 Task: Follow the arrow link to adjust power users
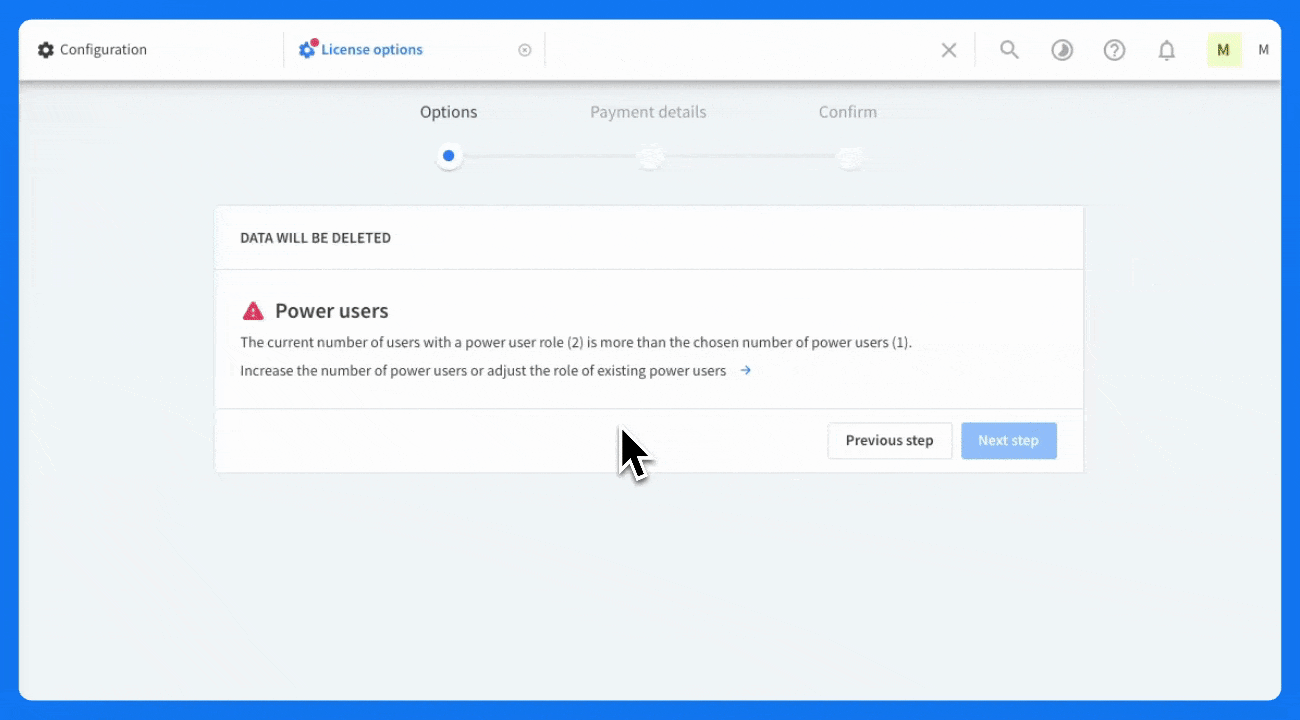click(x=745, y=370)
